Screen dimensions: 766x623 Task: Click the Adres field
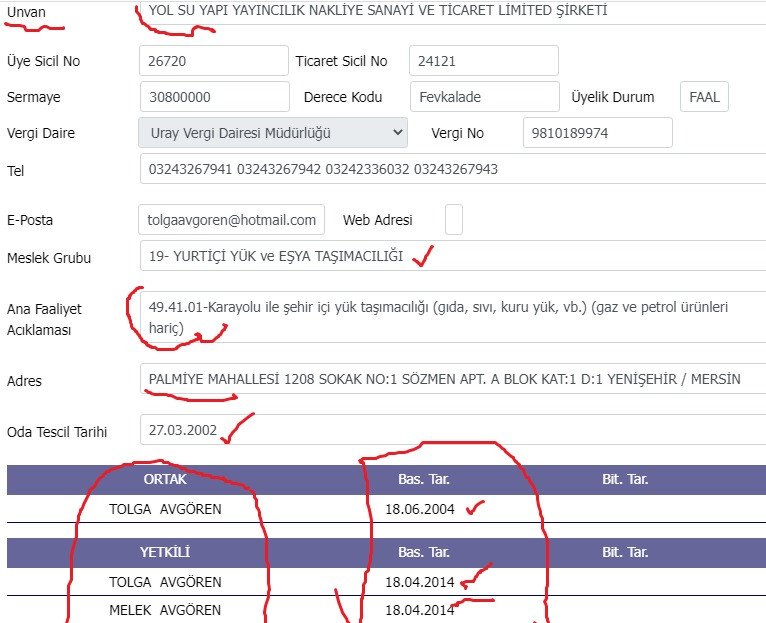coord(453,379)
